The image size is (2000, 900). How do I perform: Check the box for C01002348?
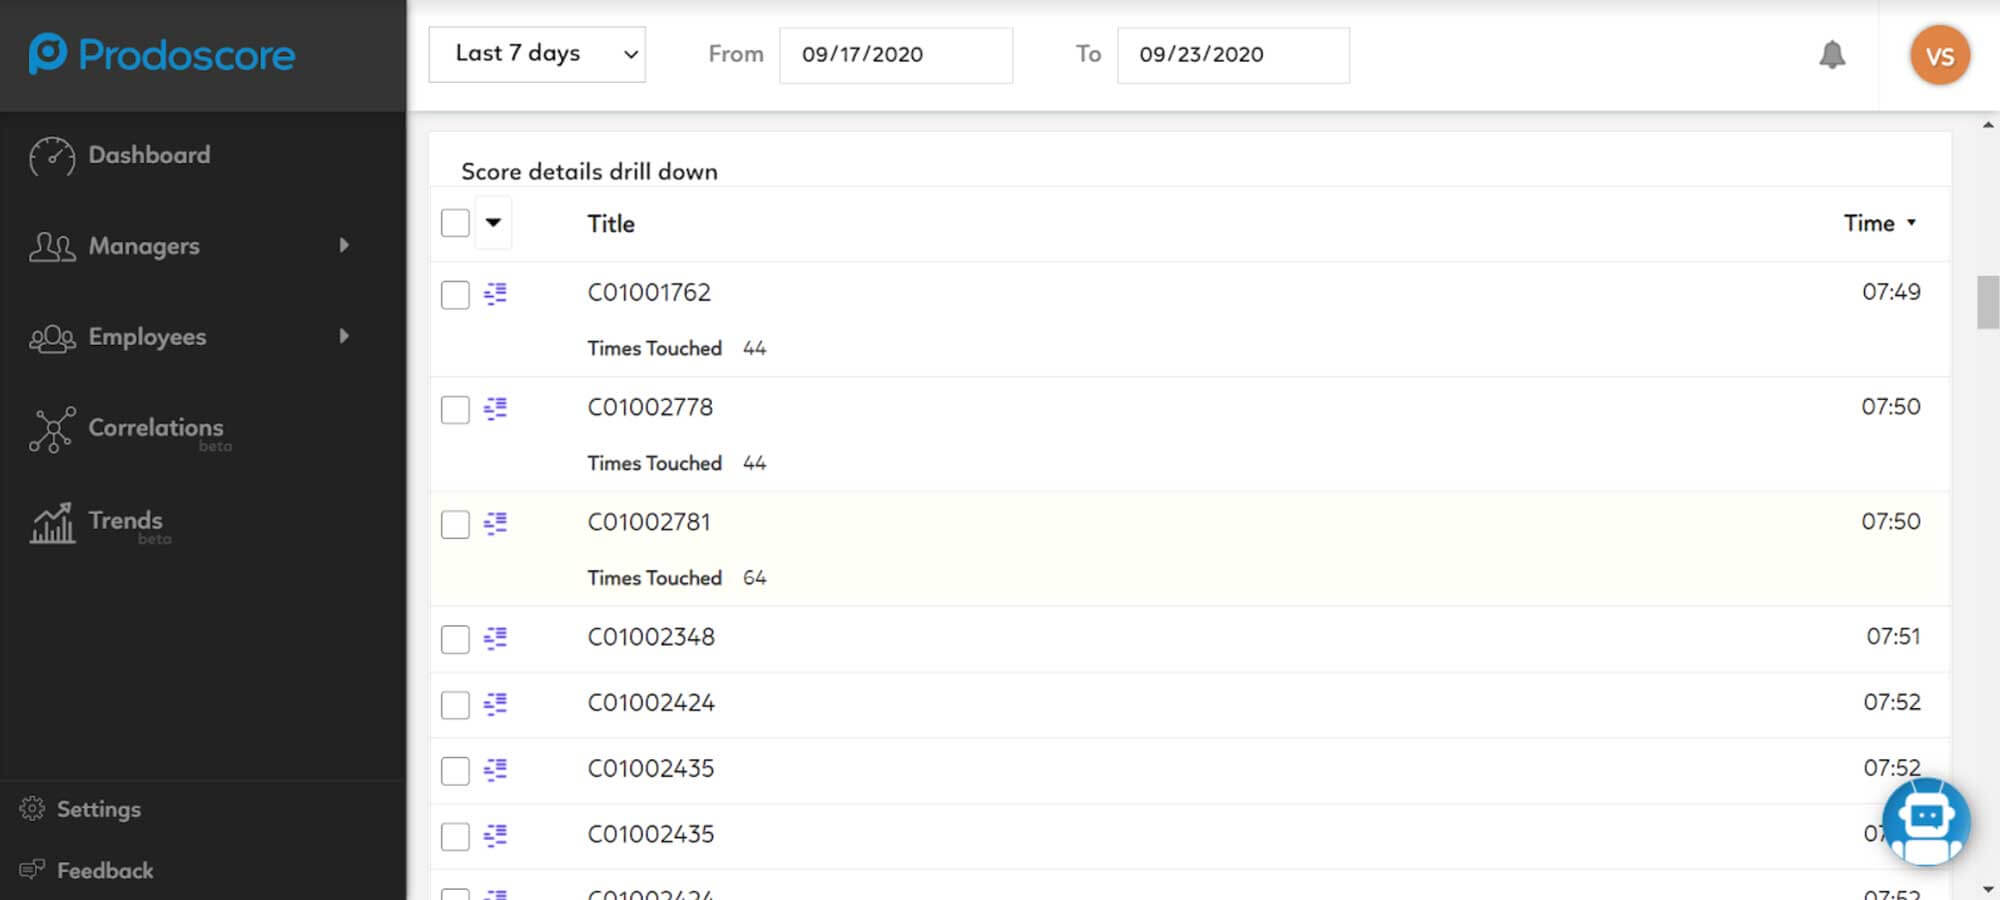pos(455,640)
